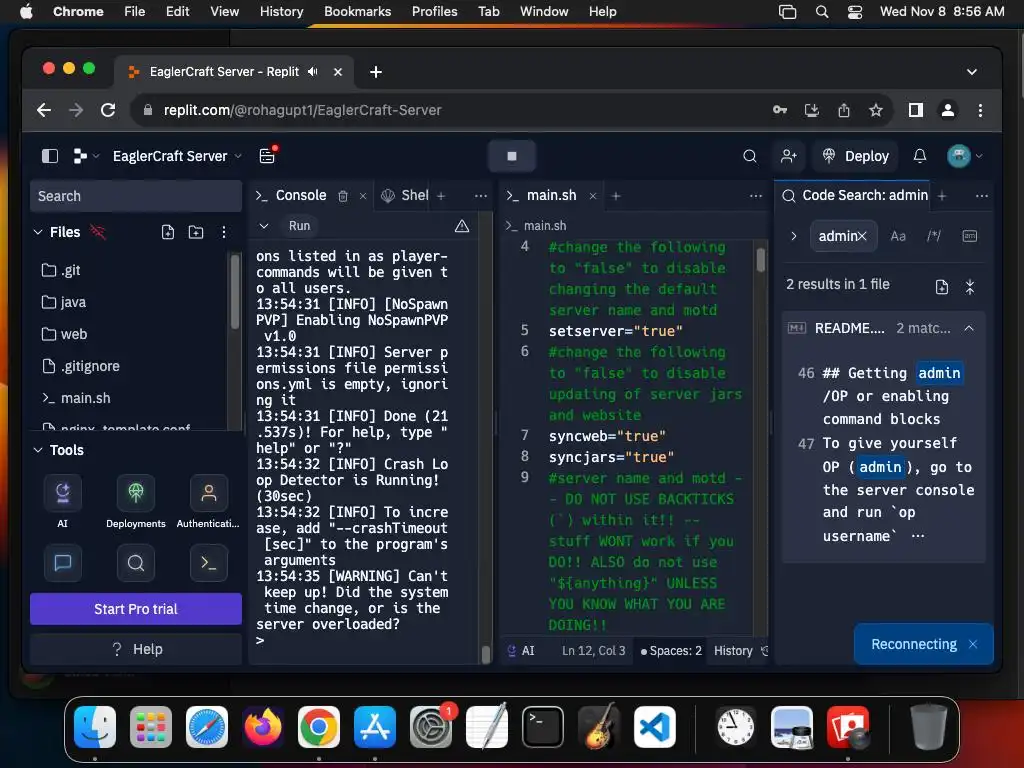The height and width of the screenshot is (768, 1024).
Task: Click the Deploy button
Action: pyautogui.click(x=856, y=156)
